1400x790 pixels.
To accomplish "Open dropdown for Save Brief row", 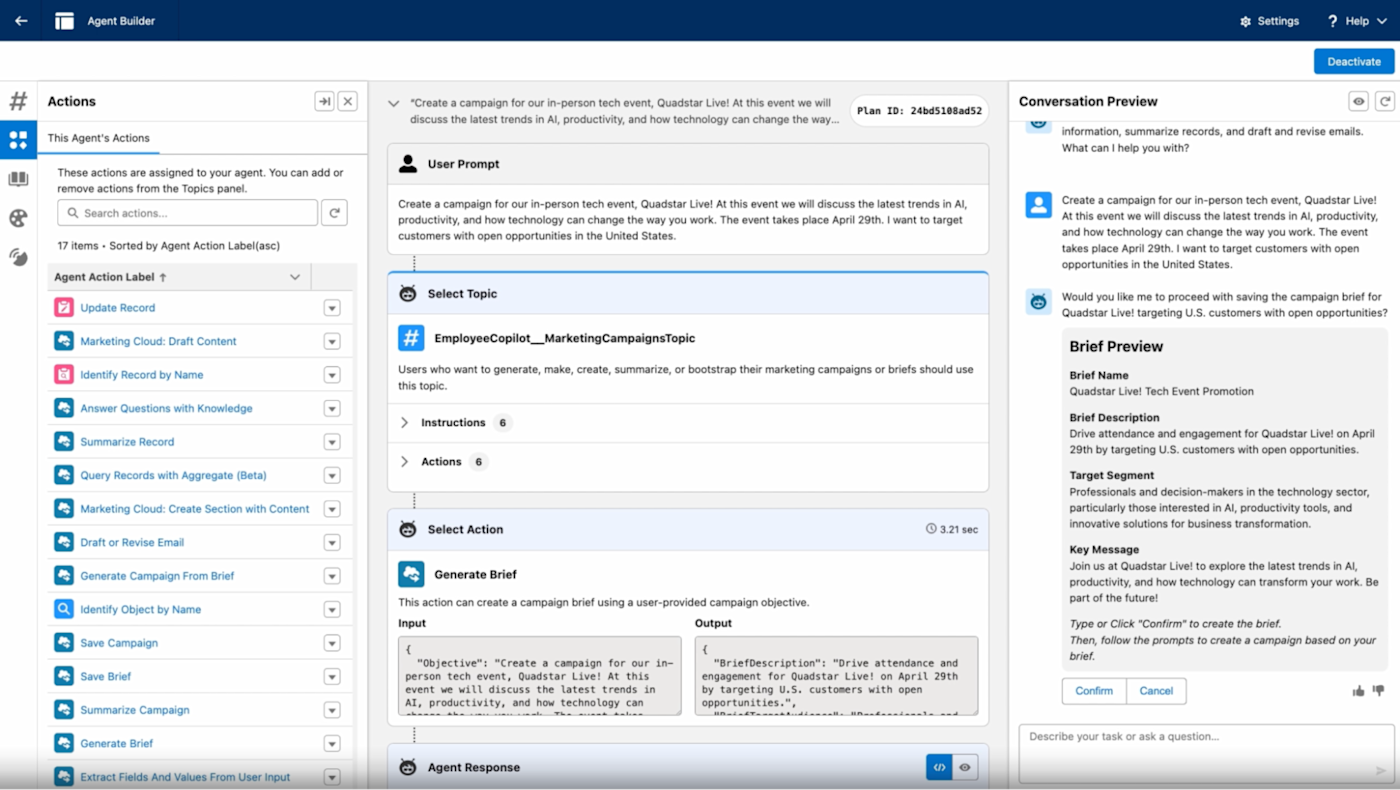I will (332, 676).
